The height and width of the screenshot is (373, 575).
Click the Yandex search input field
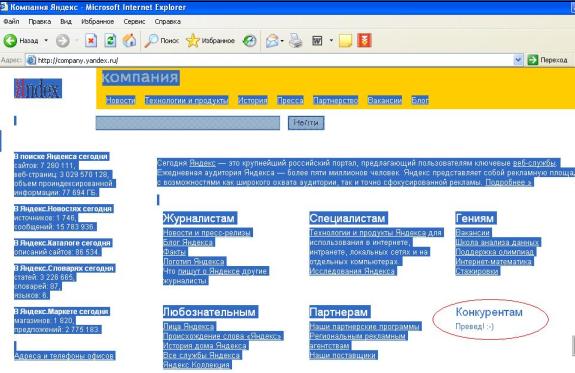(x=188, y=123)
